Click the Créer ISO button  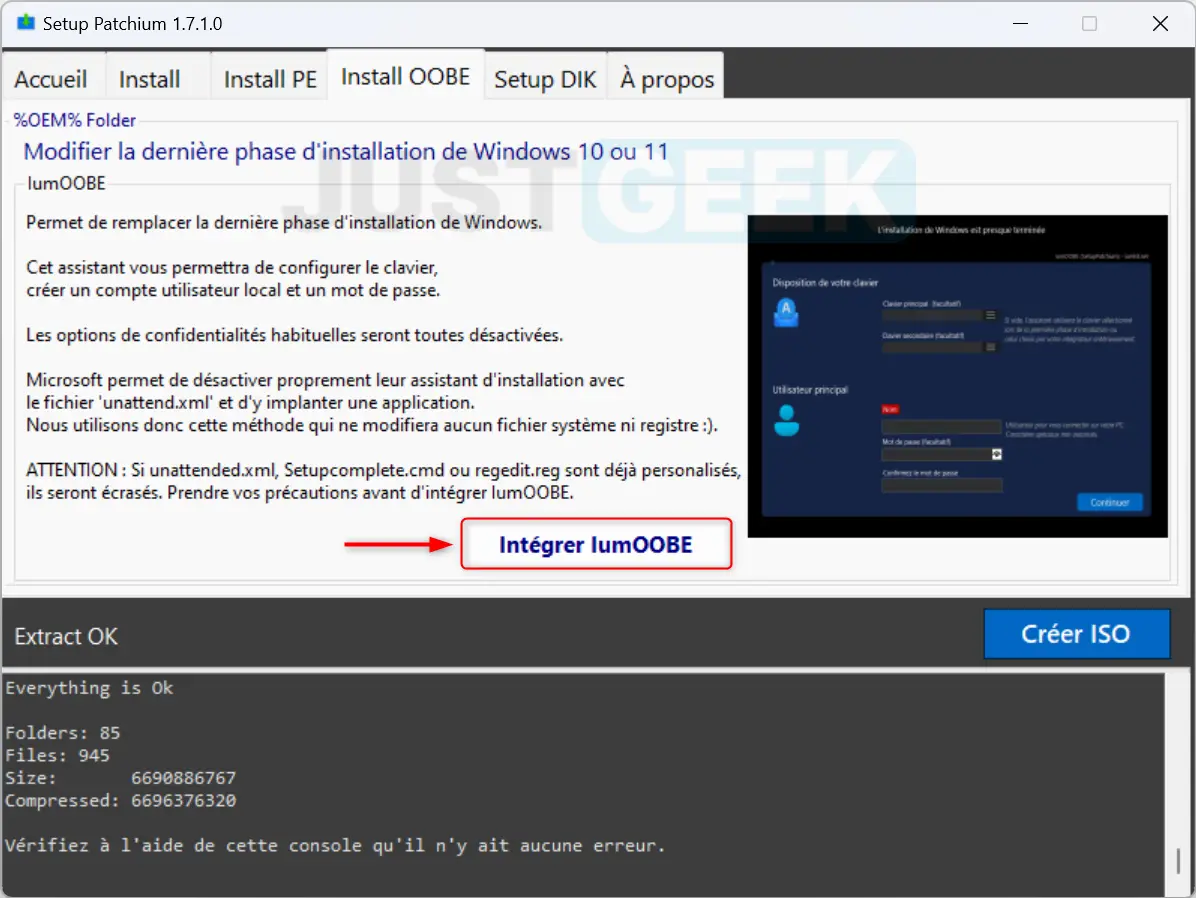coord(1075,633)
